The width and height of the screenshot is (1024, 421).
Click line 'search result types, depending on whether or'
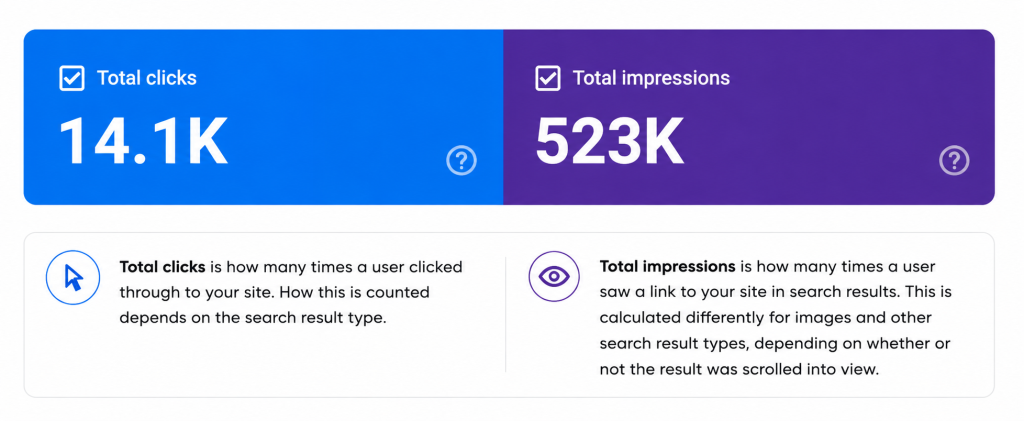[775, 344]
